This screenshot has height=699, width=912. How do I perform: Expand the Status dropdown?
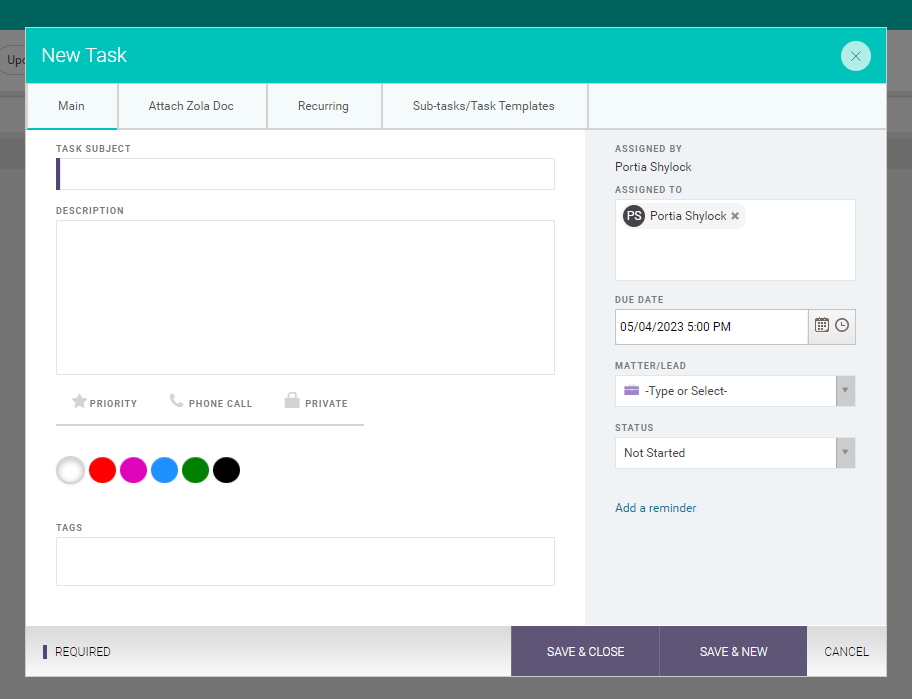(x=845, y=453)
